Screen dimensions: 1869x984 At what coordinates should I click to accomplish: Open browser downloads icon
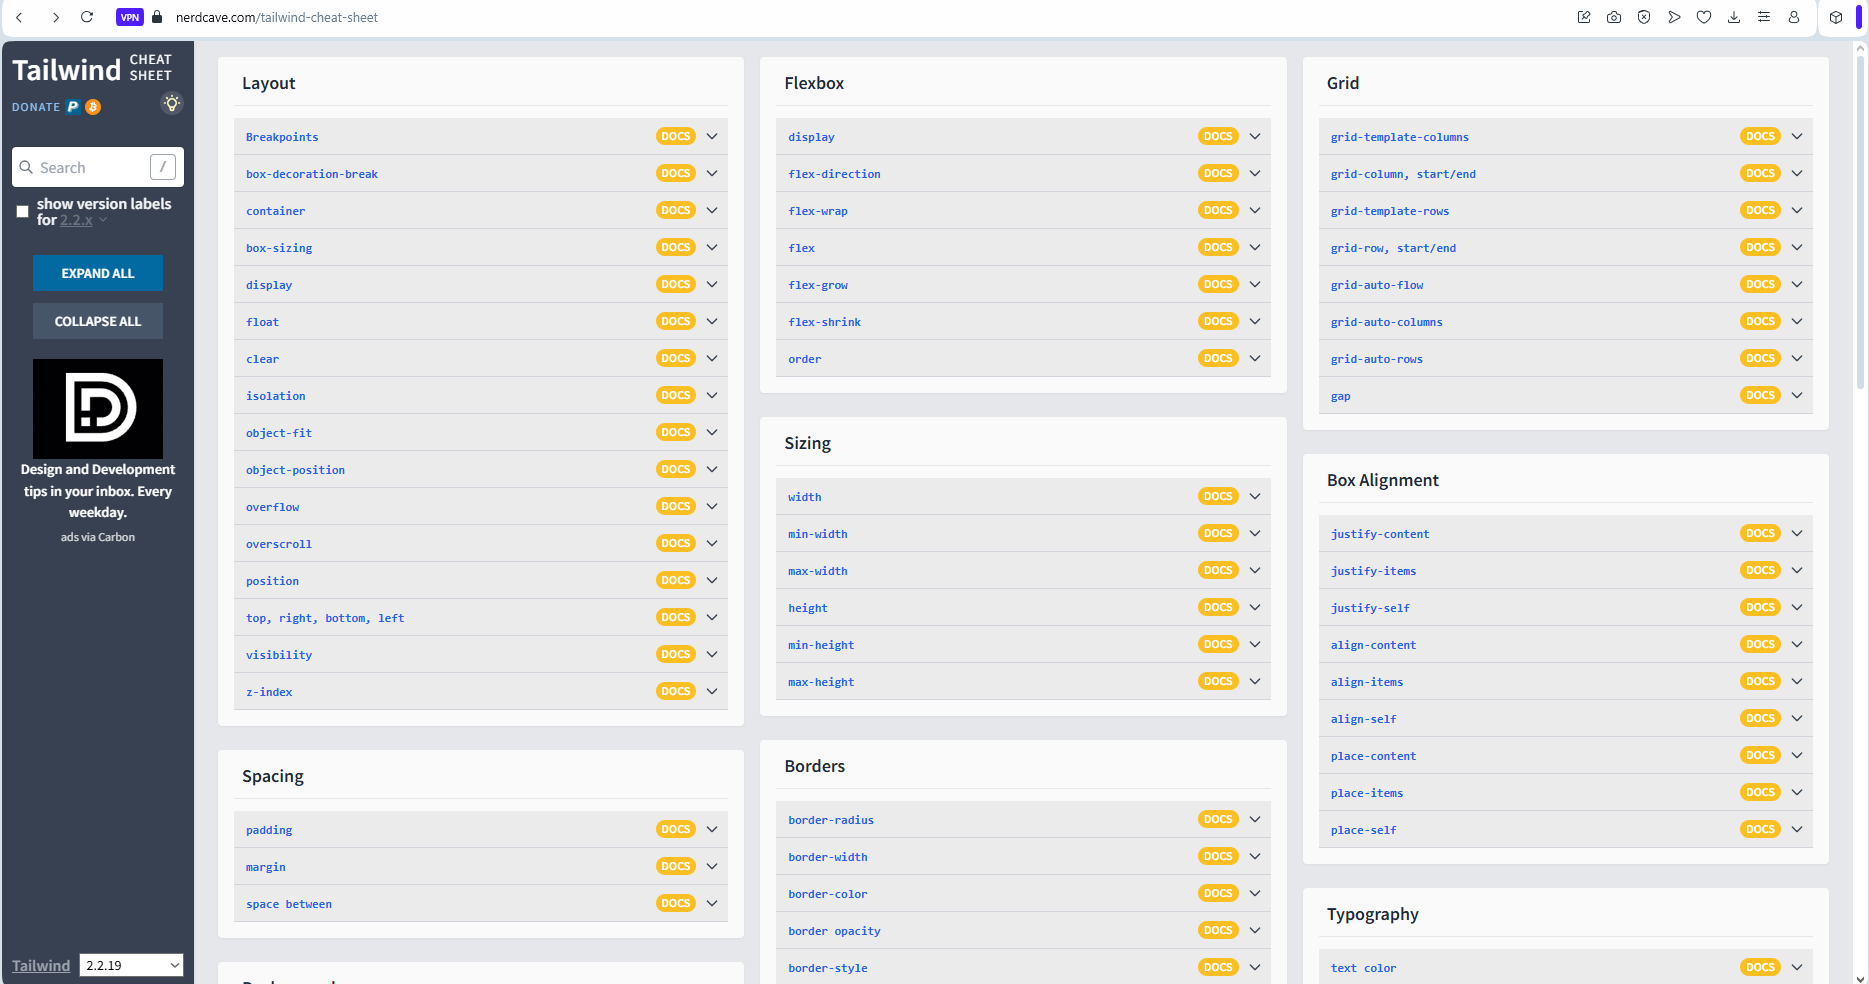[1734, 17]
